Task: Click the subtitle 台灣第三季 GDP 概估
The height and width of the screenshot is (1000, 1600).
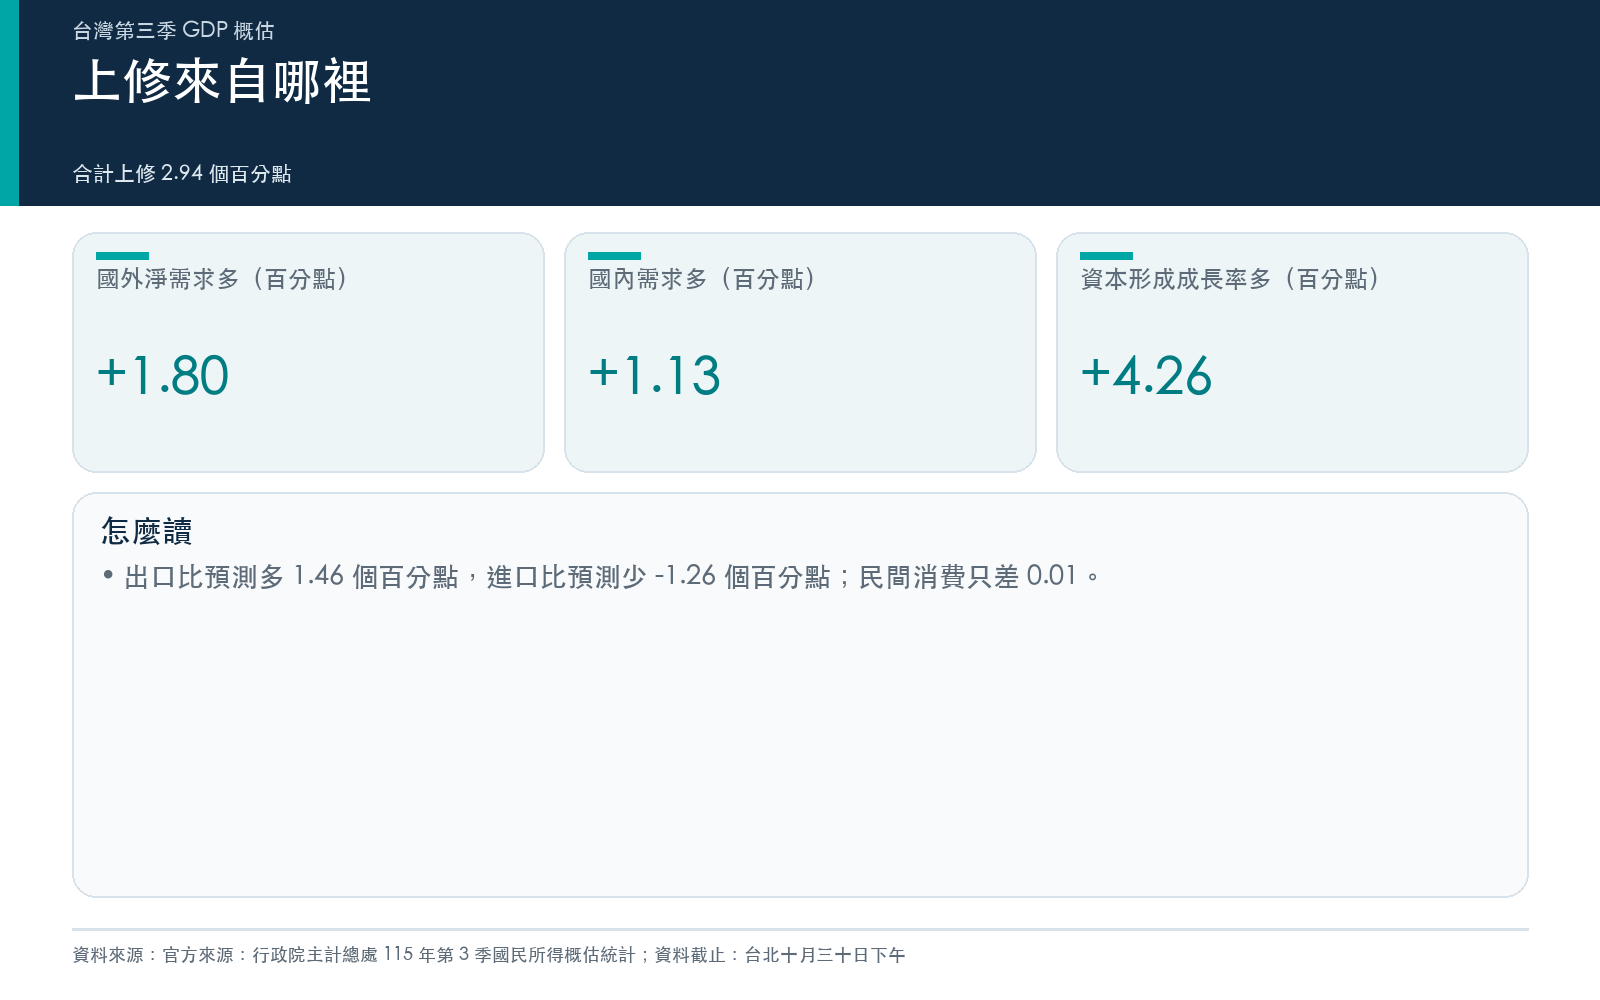Action: [173, 31]
